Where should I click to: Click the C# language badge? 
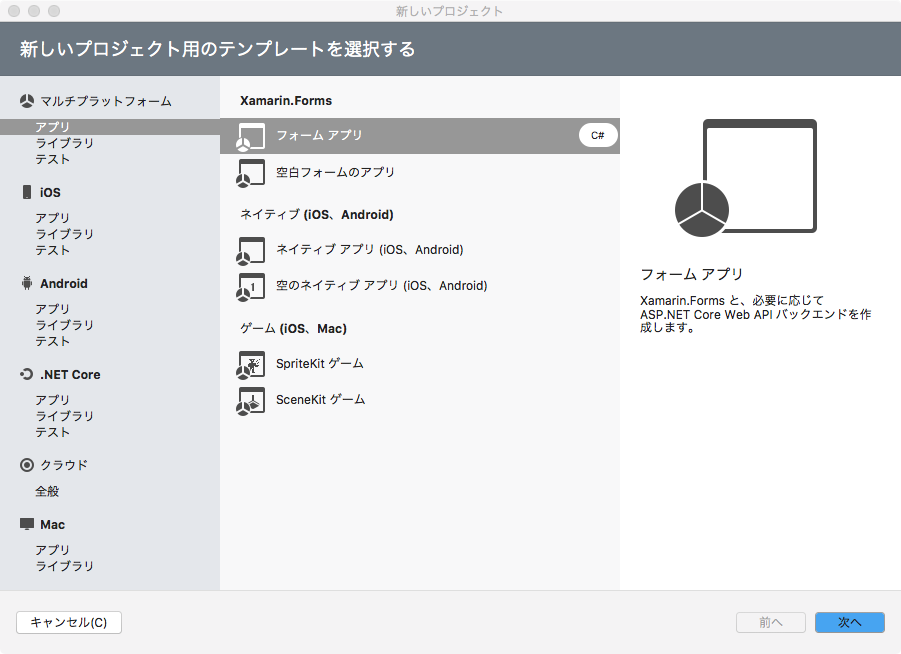tap(597, 134)
